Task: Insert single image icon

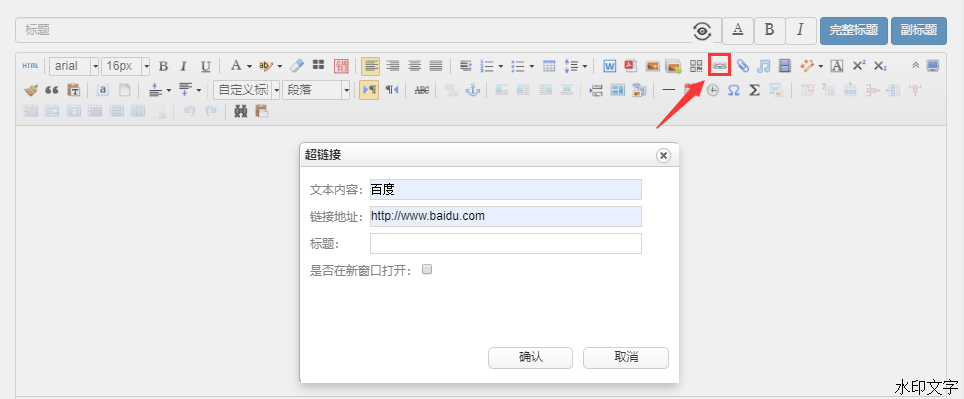Action: pos(652,66)
